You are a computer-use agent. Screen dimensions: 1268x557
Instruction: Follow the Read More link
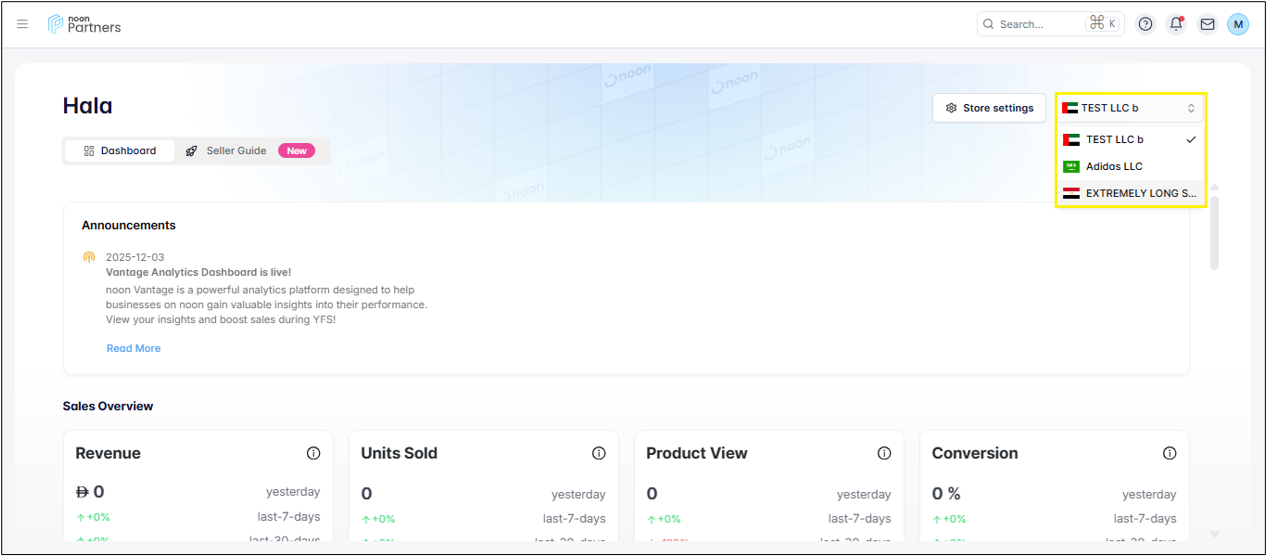click(133, 348)
